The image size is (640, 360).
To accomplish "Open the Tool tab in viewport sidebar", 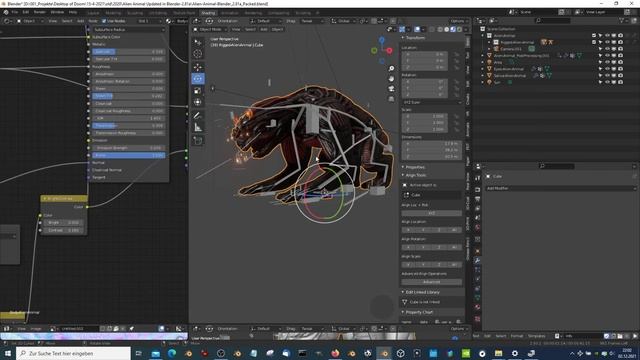I will point(467,55).
